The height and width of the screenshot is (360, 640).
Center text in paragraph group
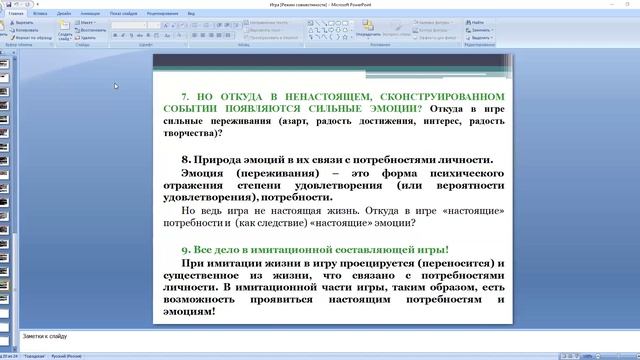tap(202, 36)
